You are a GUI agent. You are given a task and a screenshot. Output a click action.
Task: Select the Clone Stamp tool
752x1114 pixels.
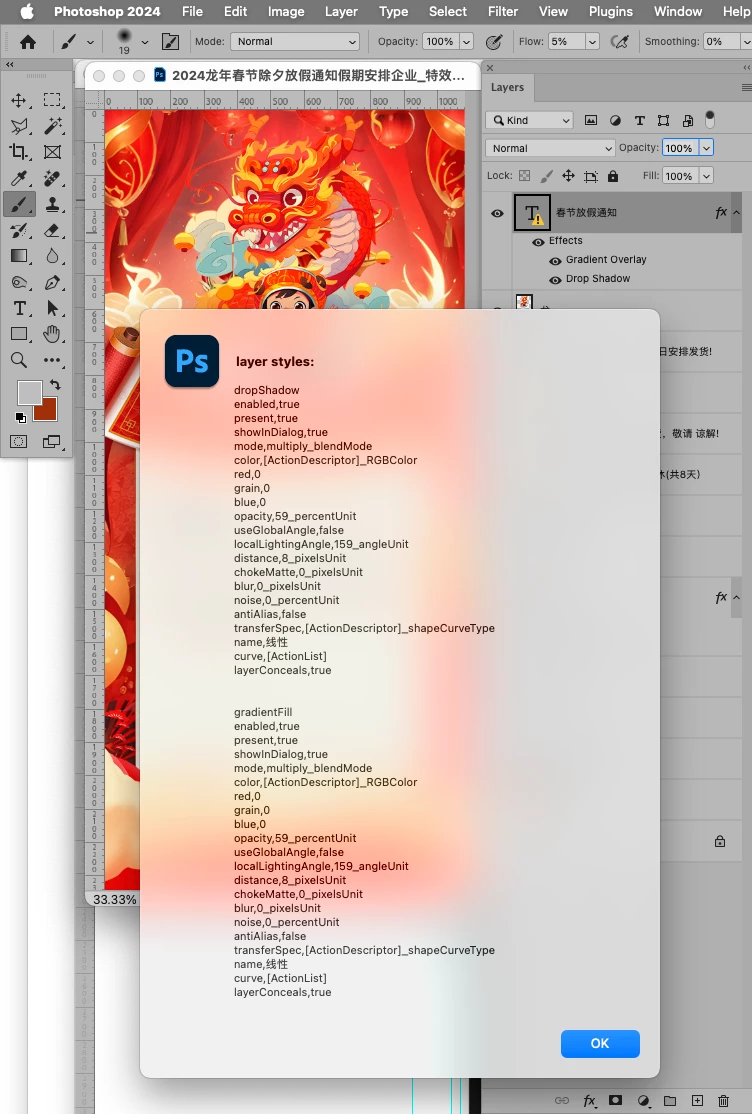(52, 205)
